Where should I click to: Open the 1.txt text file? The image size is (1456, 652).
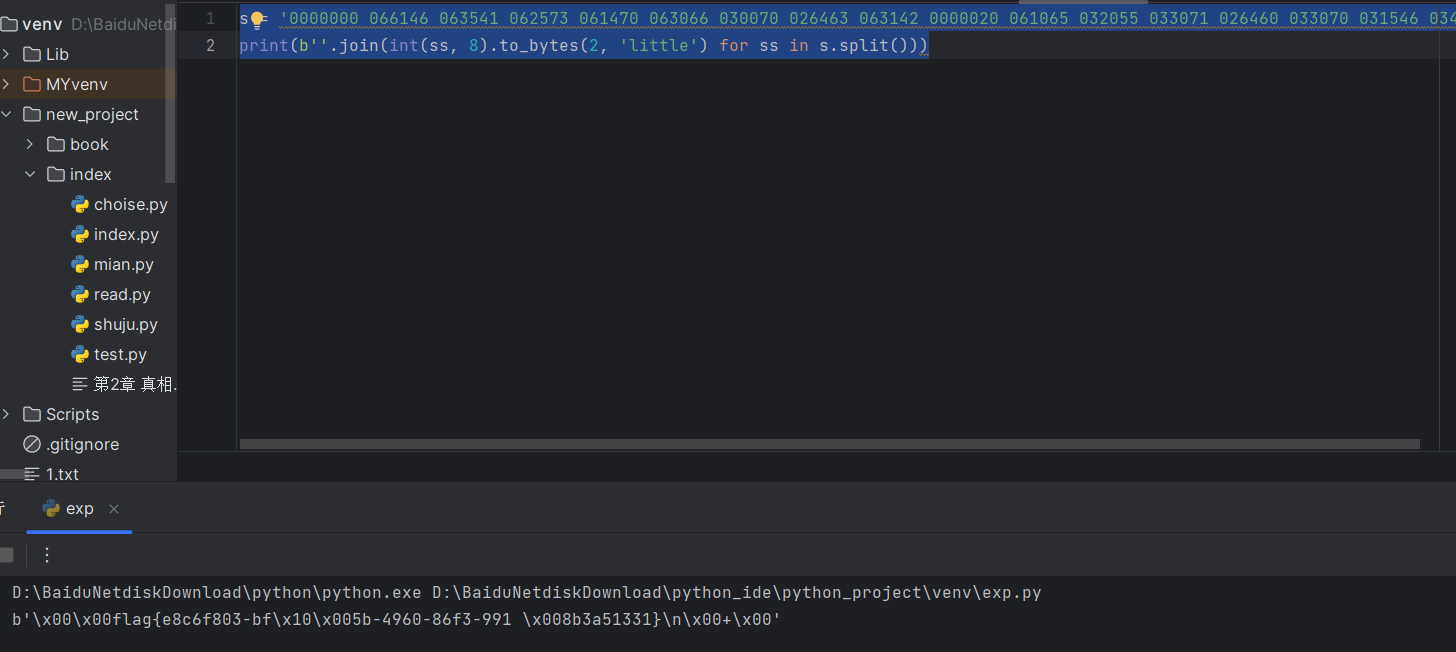pos(62,474)
